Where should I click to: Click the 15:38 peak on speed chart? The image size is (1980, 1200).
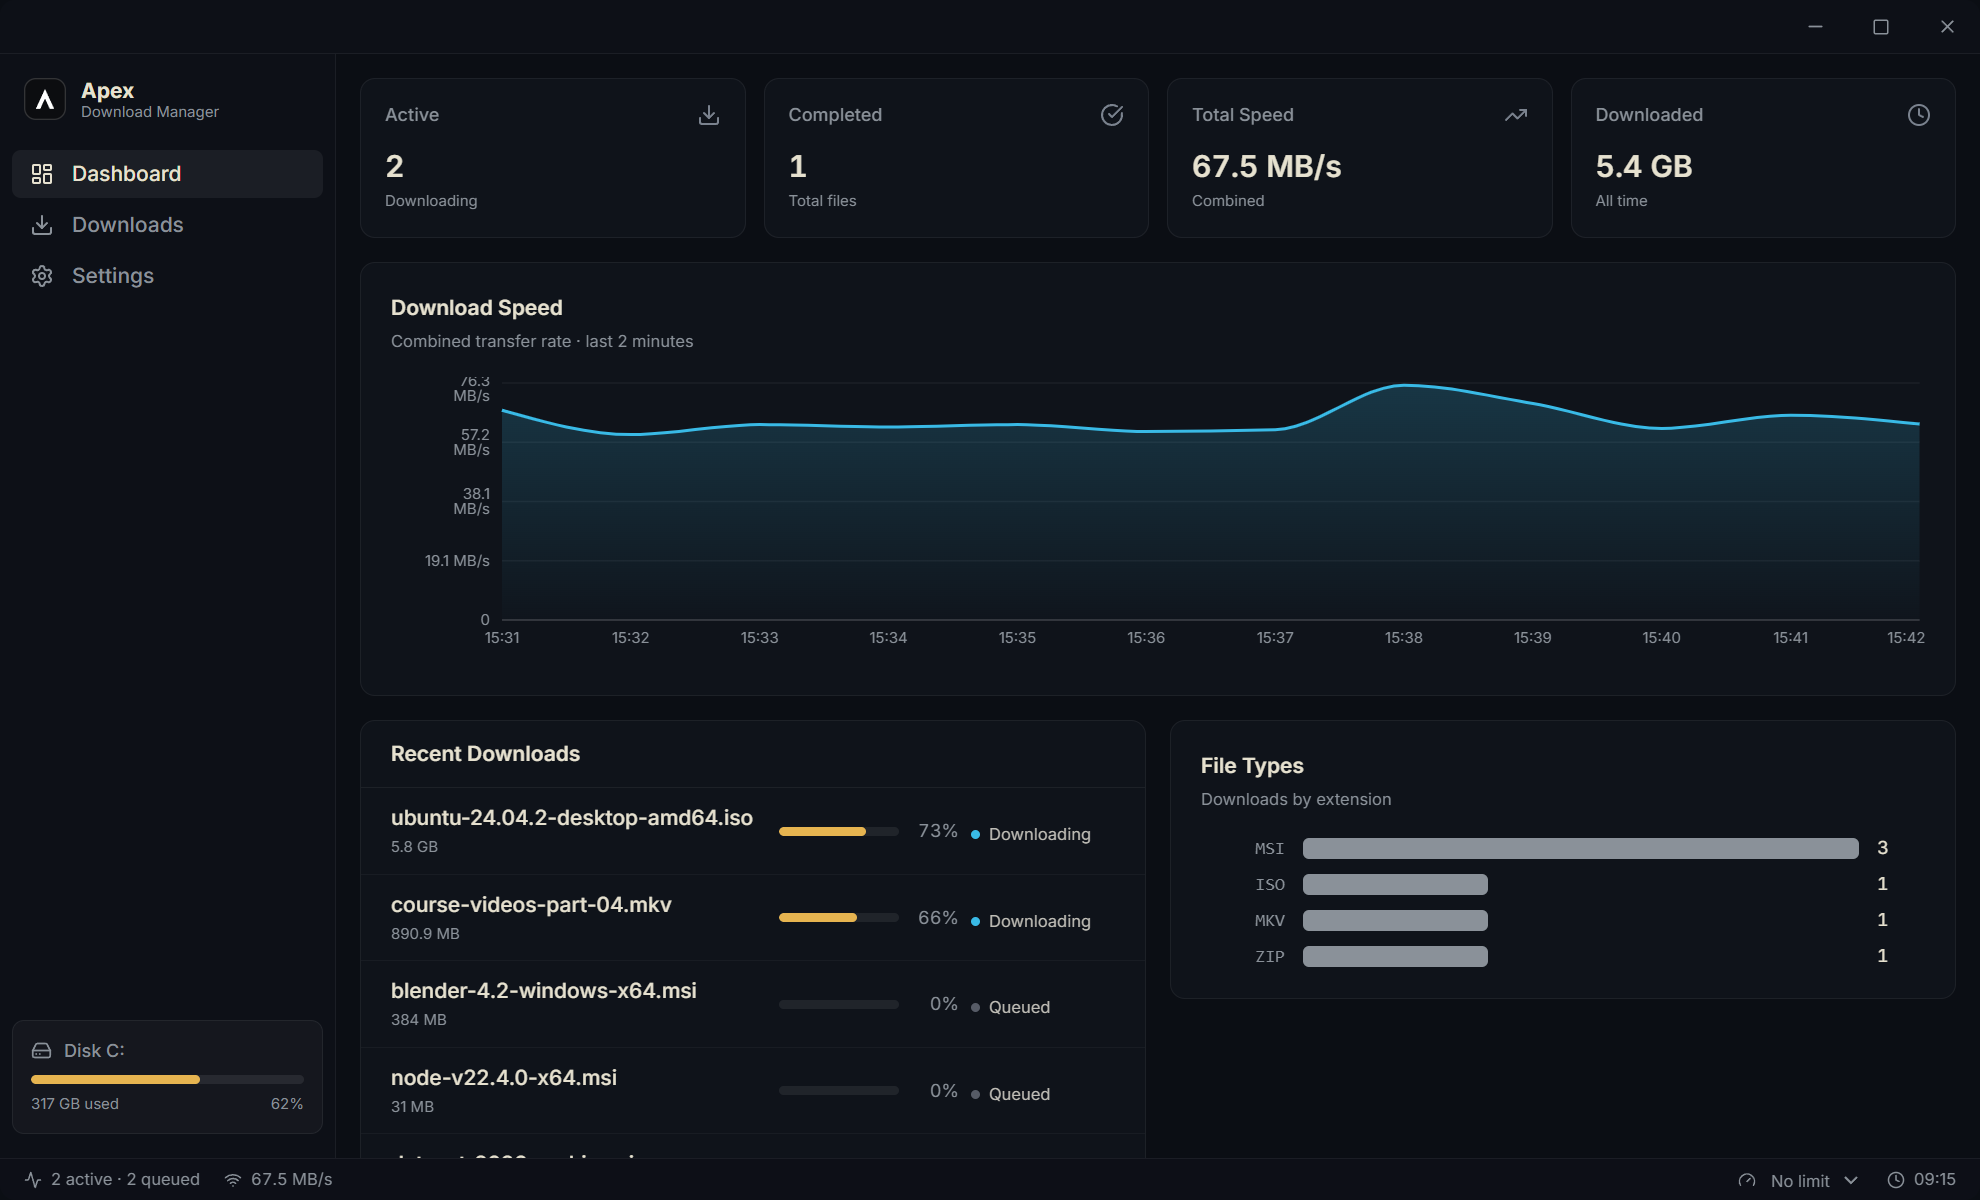(x=1404, y=385)
